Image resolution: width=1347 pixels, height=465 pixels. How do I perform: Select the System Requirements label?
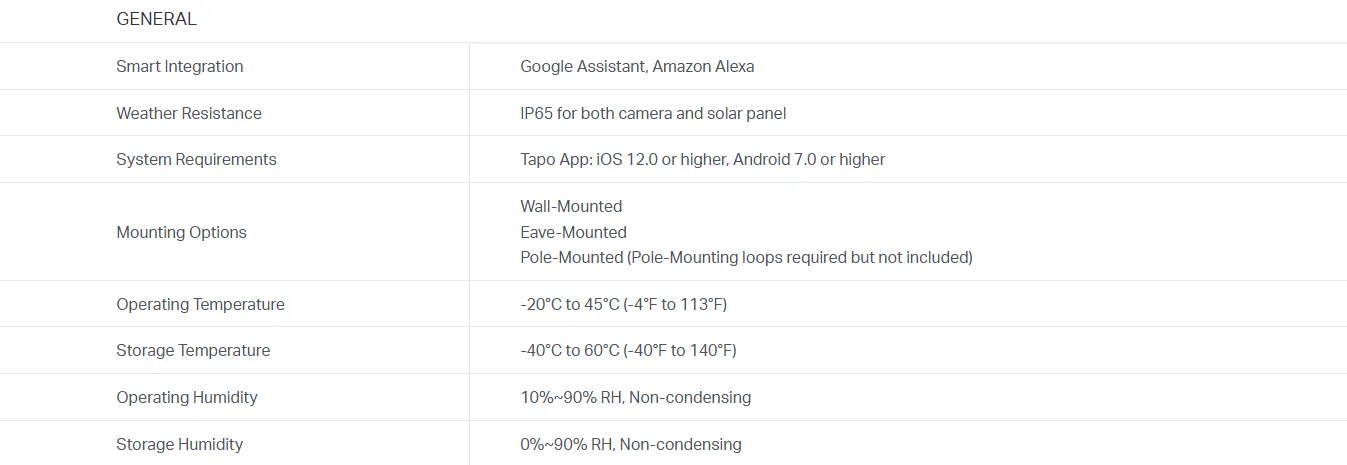coord(196,159)
